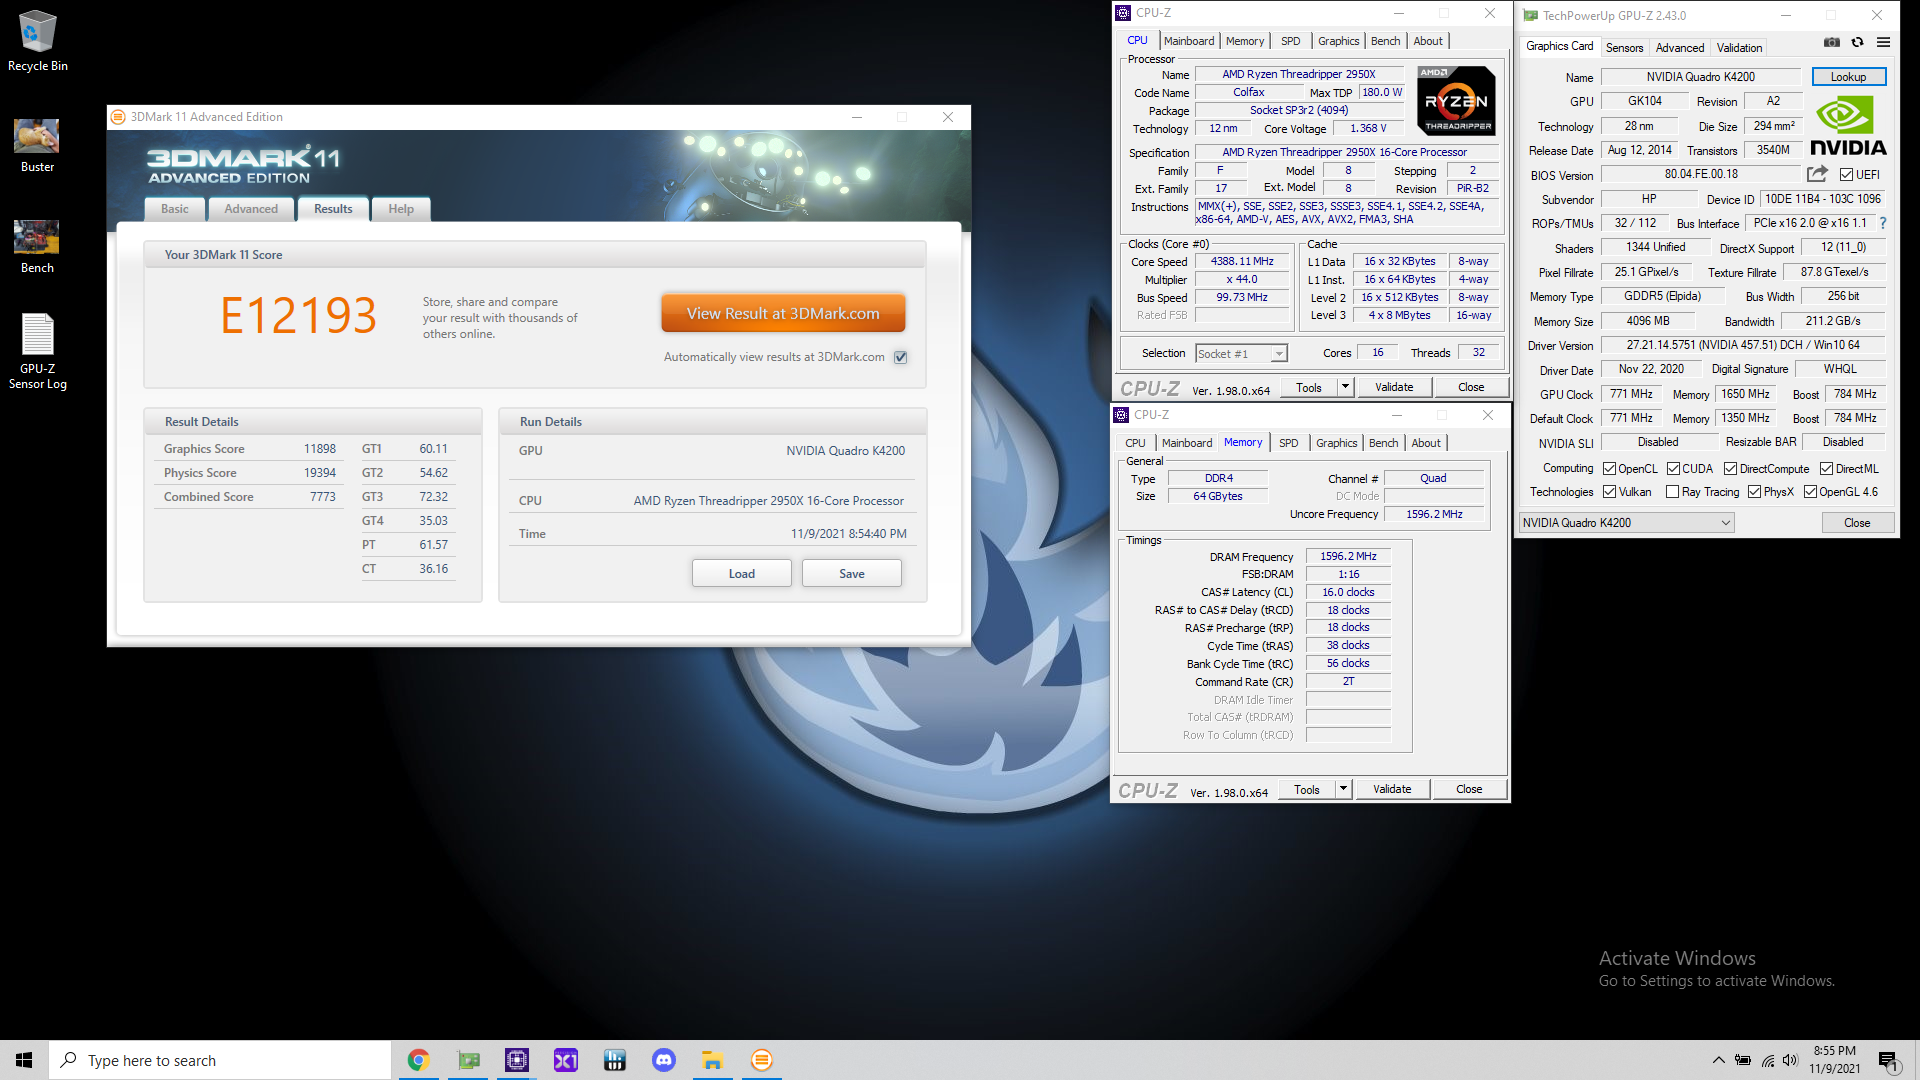Viewport: 1920px width, 1080px height.
Task: Click the Graphics Score value 11898
Action: pyautogui.click(x=320, y=449)
